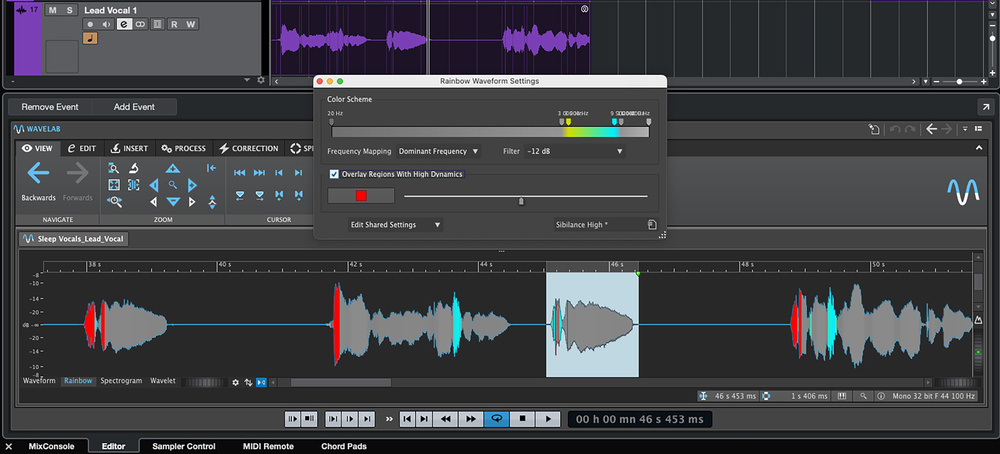Click the blue right triangle in Zoom group
This screenshot has height=454, width=1000.
(192, 186)
